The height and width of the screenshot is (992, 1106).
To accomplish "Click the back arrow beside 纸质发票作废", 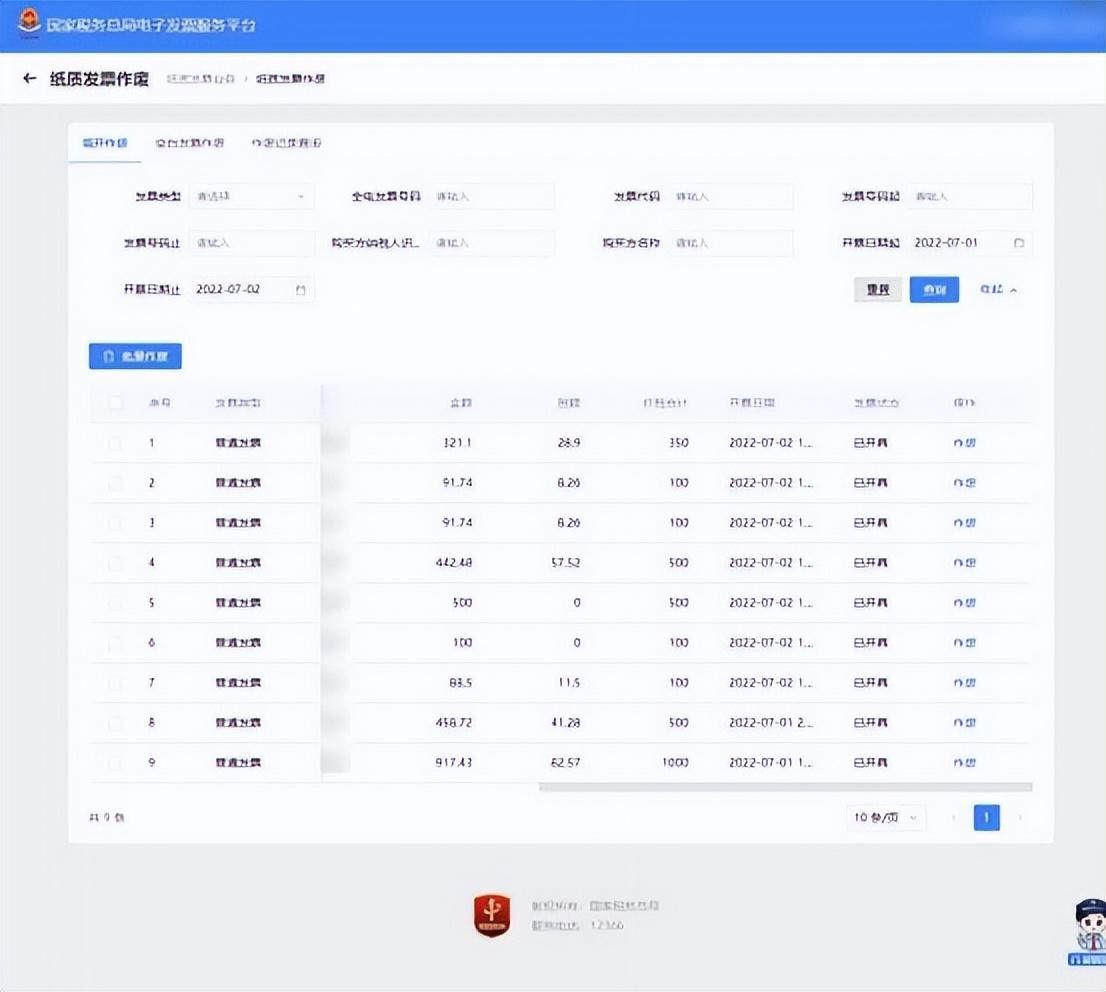I will pos(30,78).
